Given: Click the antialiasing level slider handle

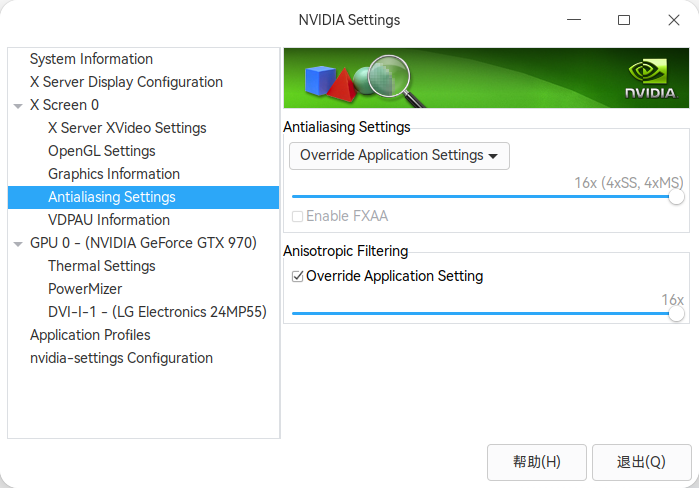Looking at the screenshot, I should coord(676,197).
